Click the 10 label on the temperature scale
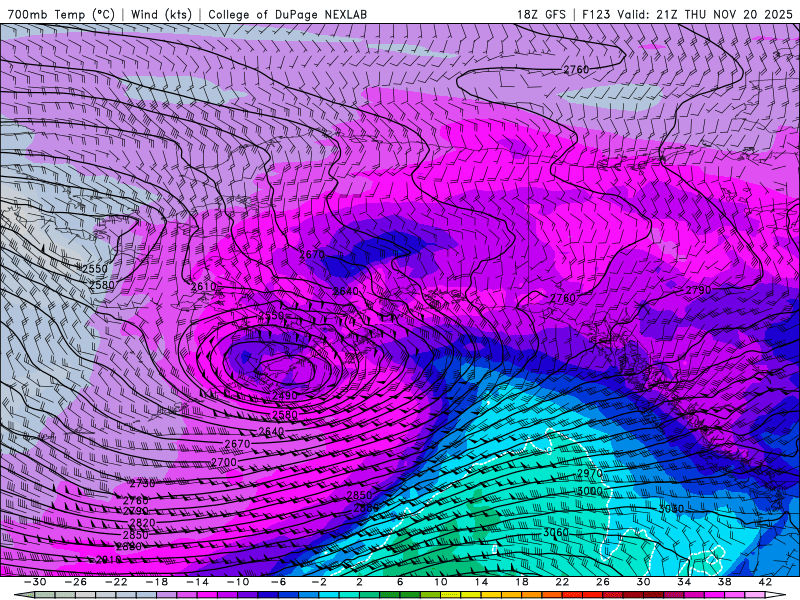This screenshot has width=800, height=600. 441,582
